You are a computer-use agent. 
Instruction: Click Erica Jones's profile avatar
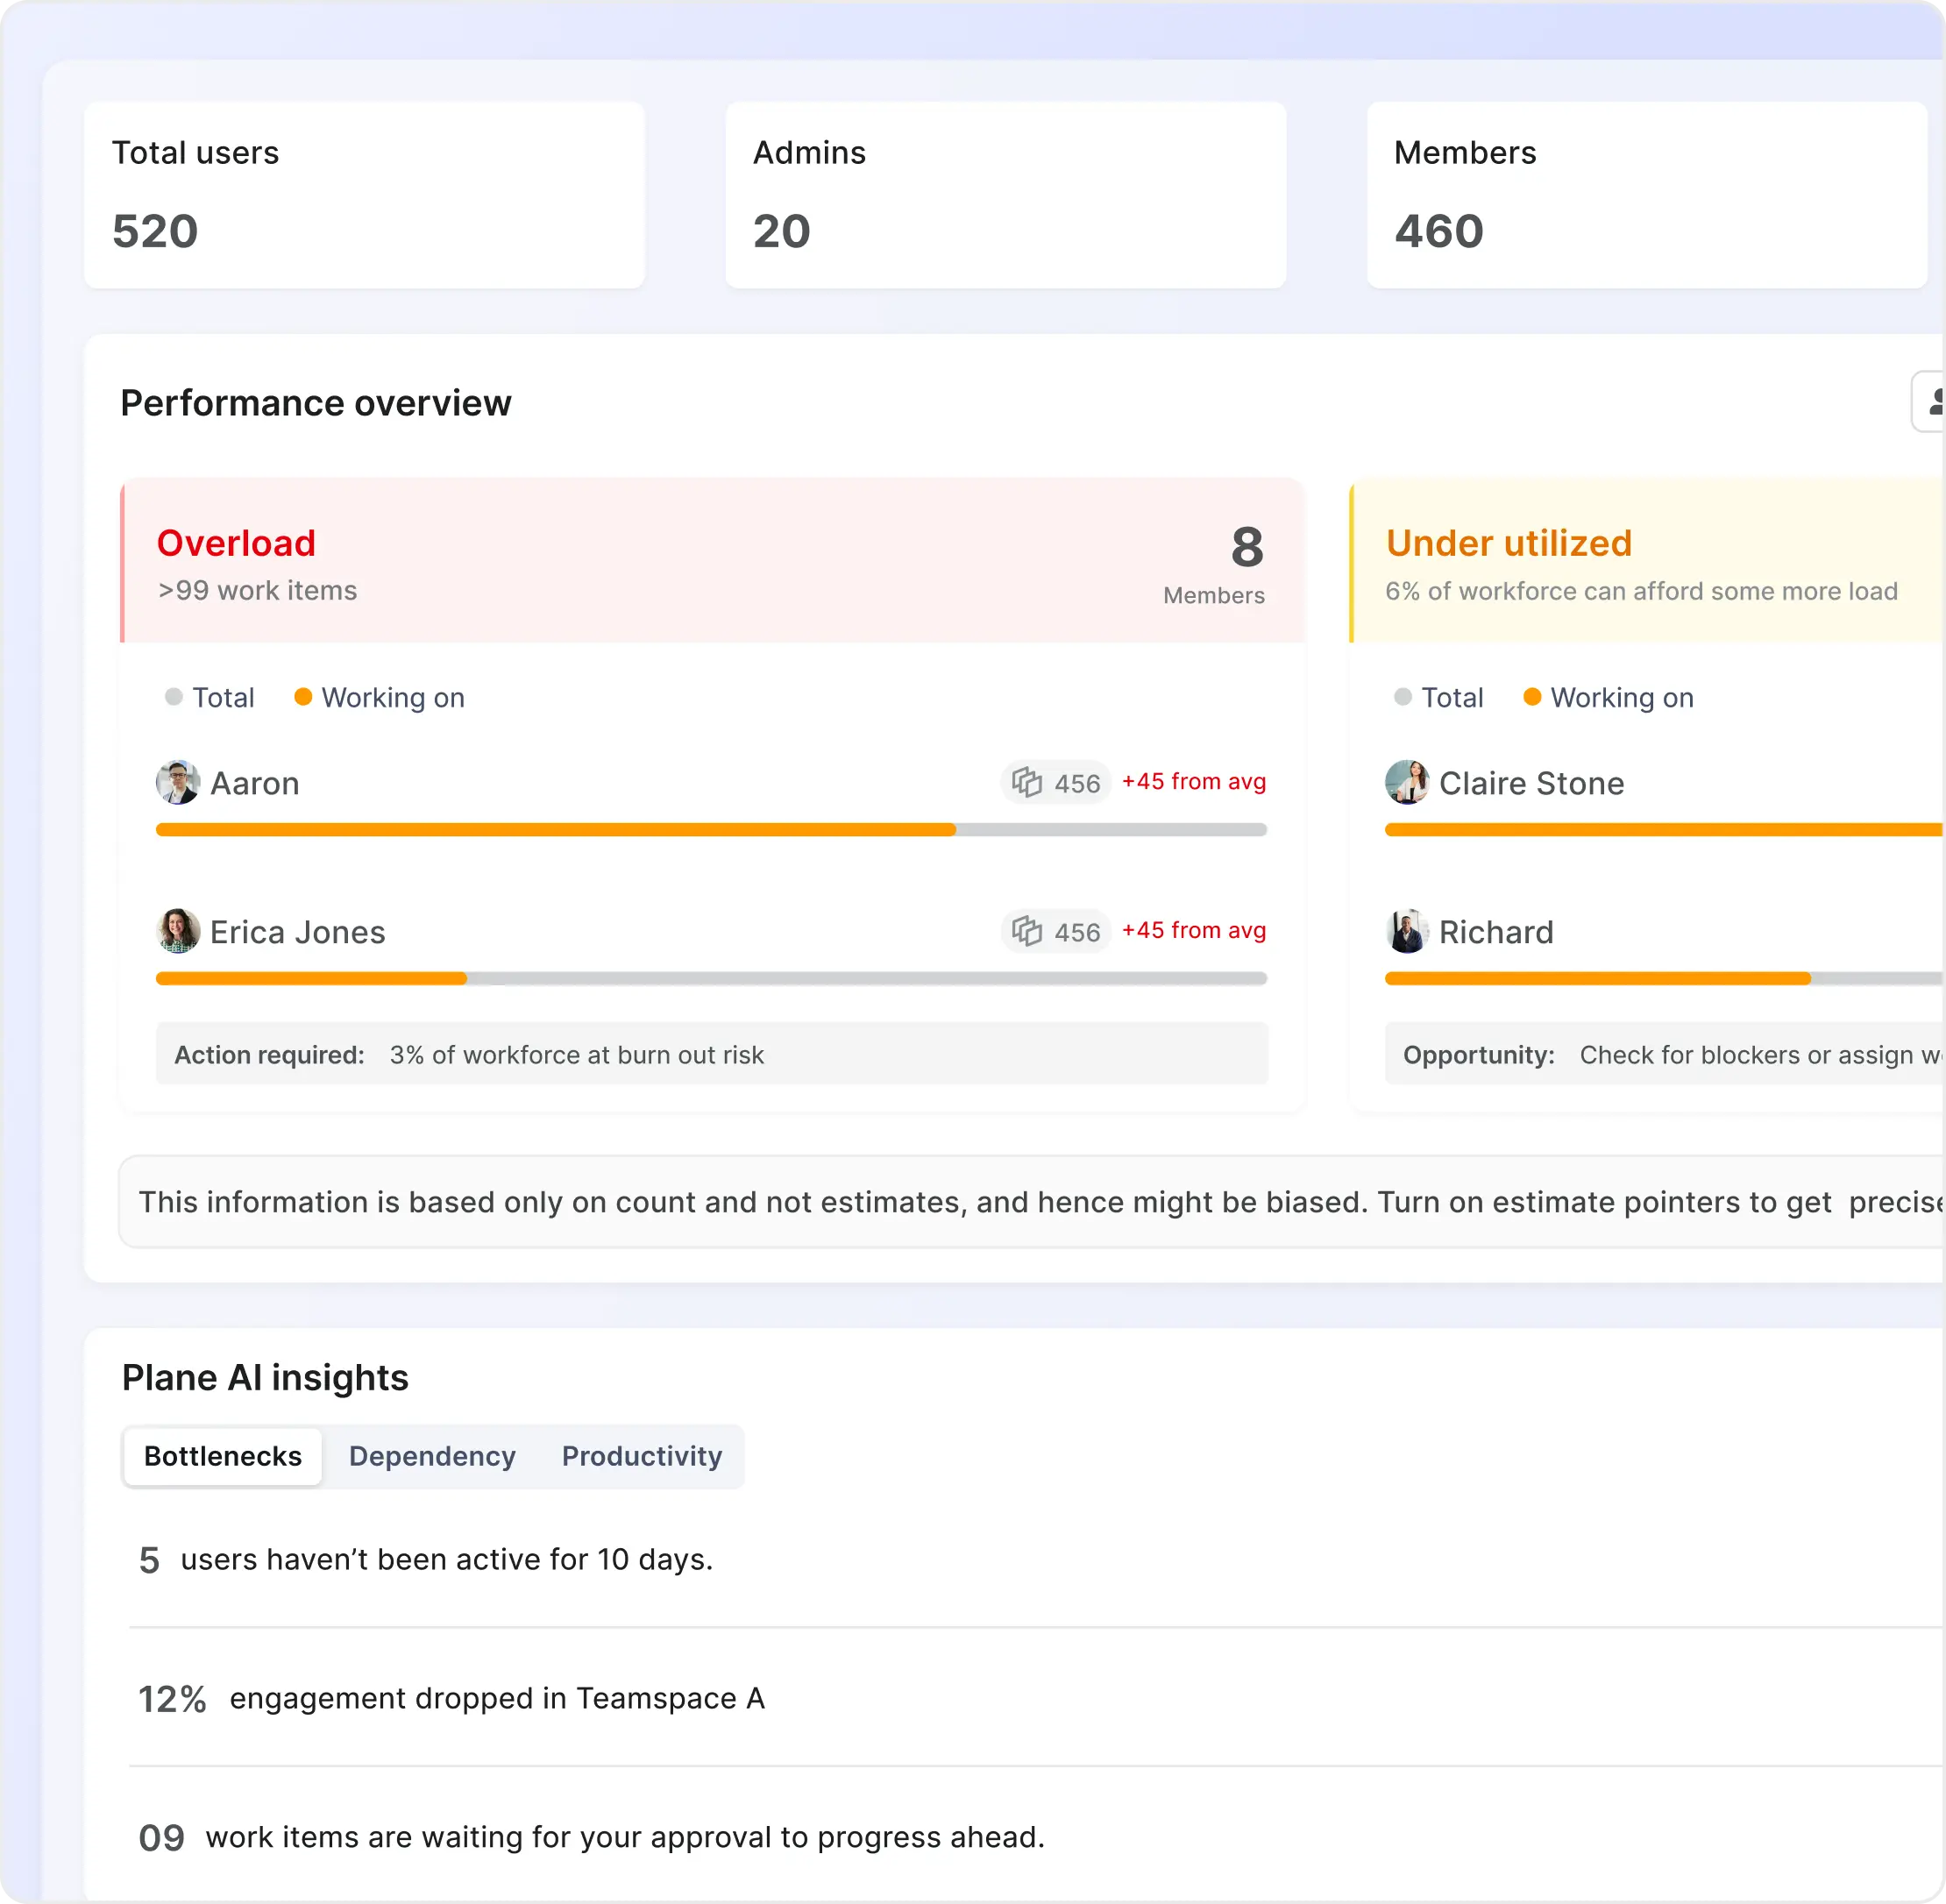click(178, 931)
